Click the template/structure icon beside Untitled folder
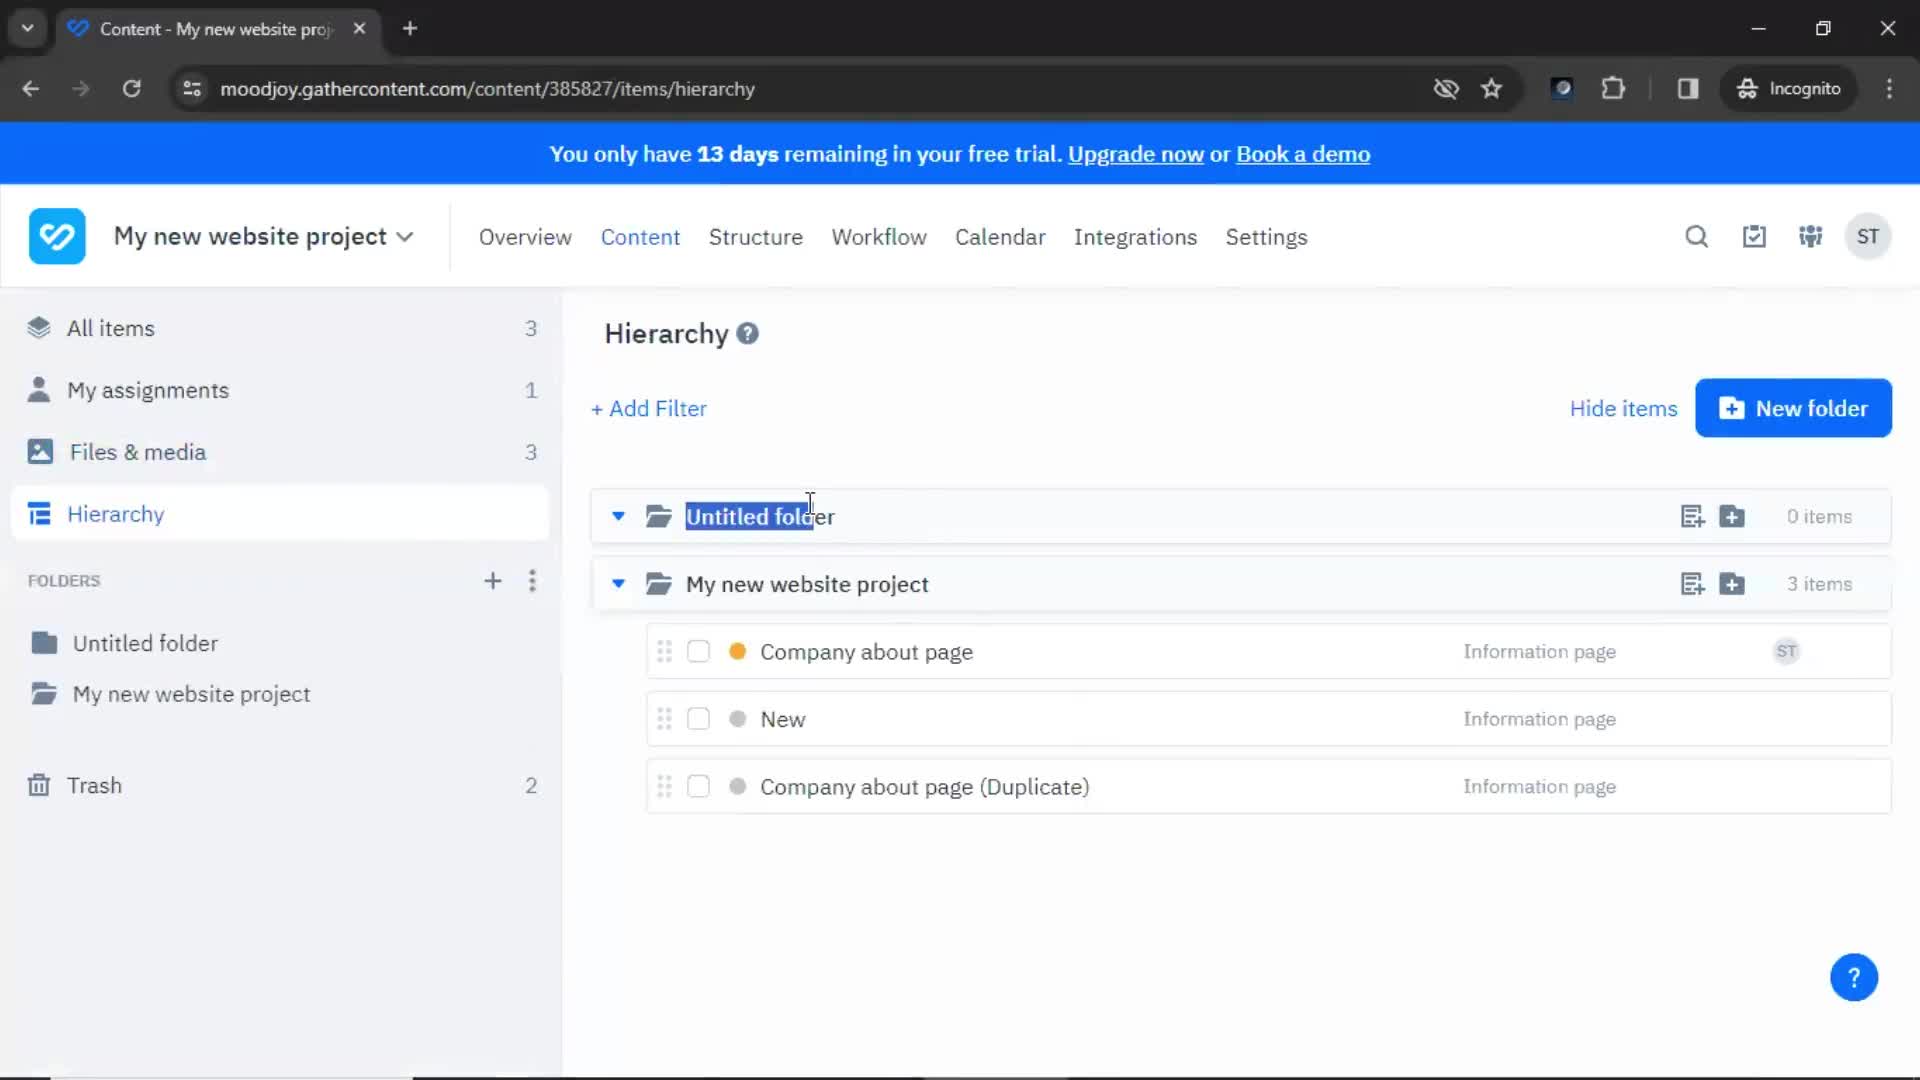This screenshot has width=1920, height=1080. (1692, 516)
